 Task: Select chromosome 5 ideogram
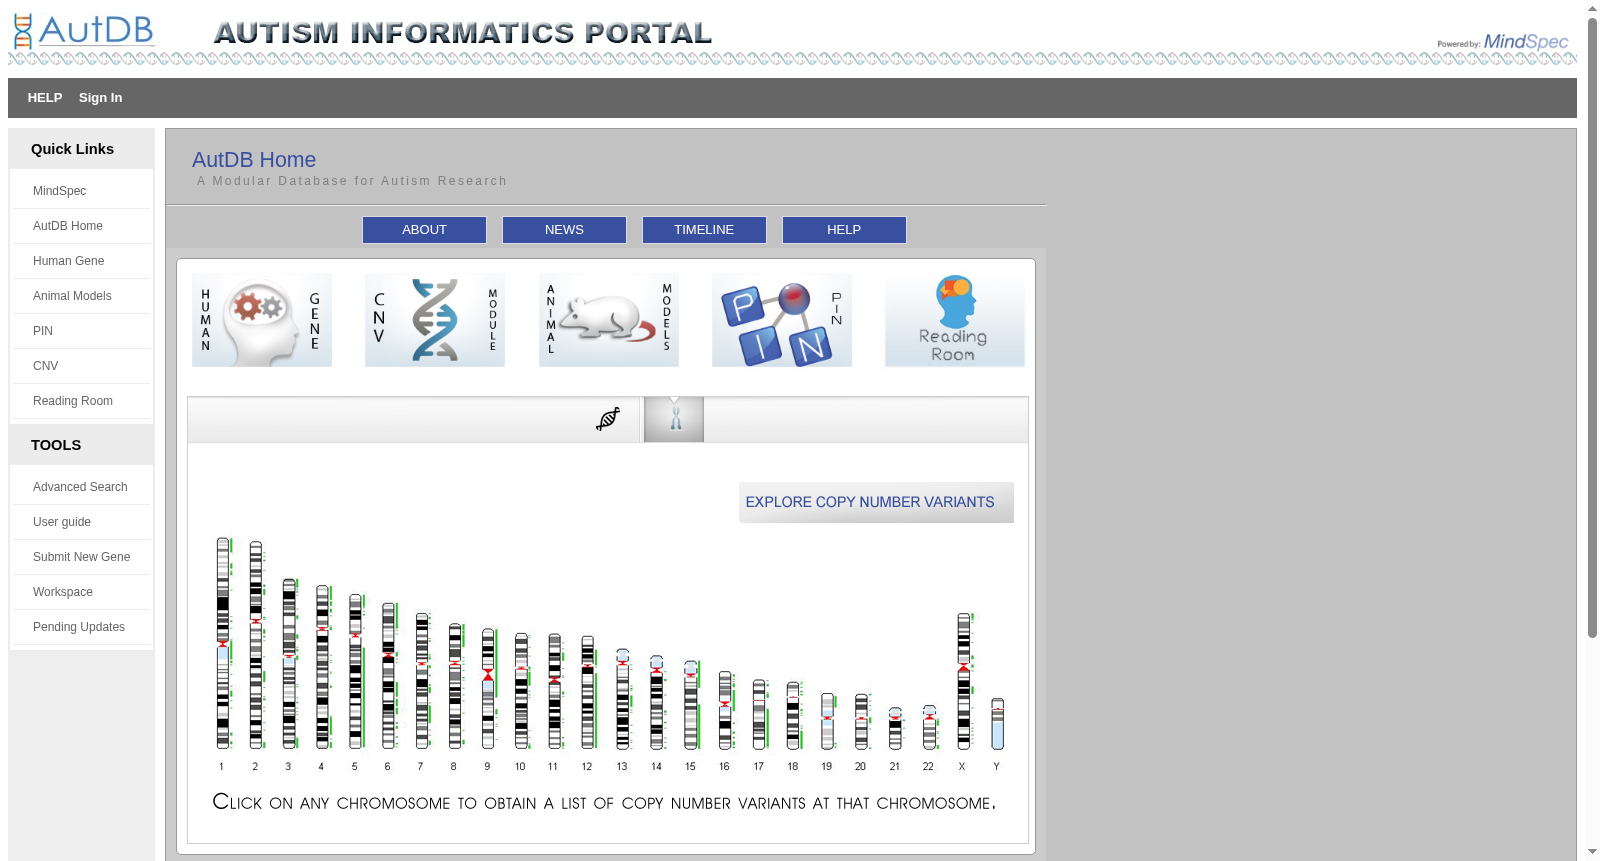tap(355, 671)
